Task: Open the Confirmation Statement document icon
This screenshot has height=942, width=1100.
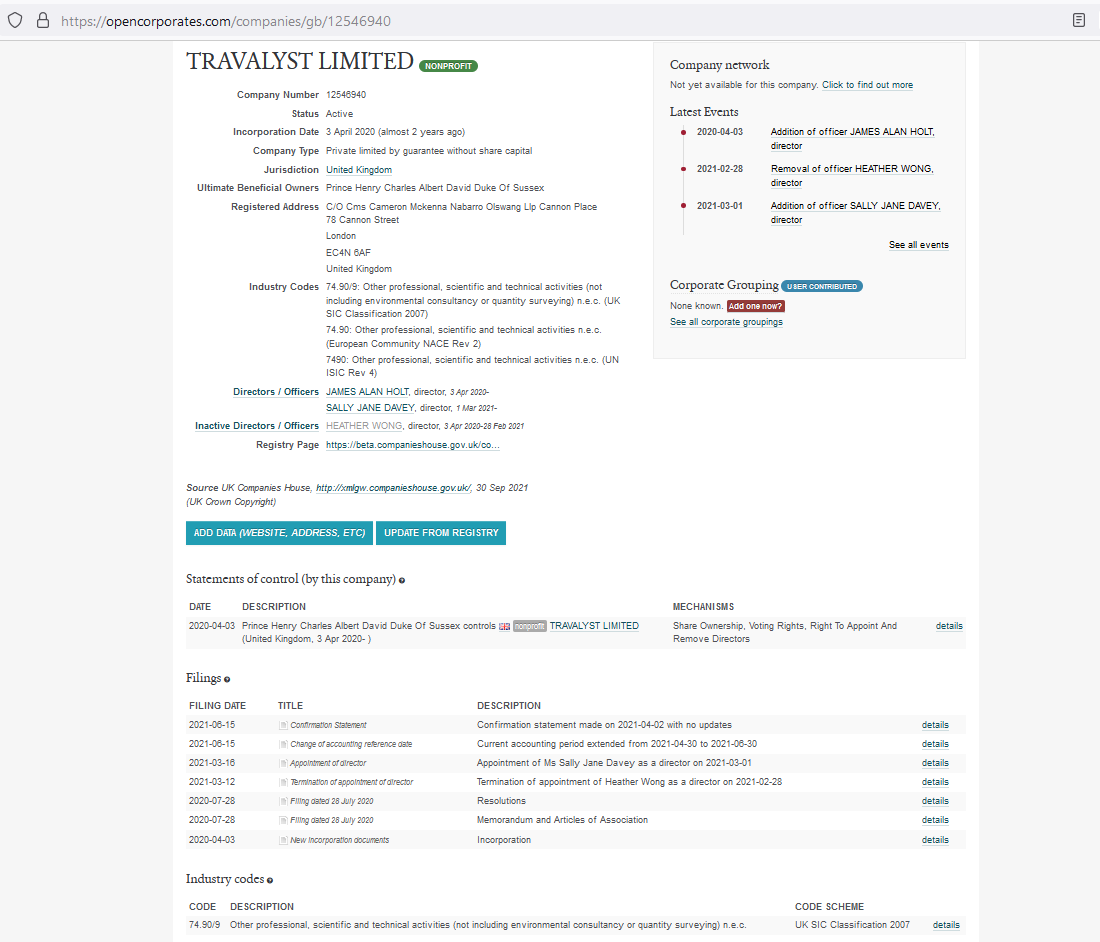Action: coord(283,725)
